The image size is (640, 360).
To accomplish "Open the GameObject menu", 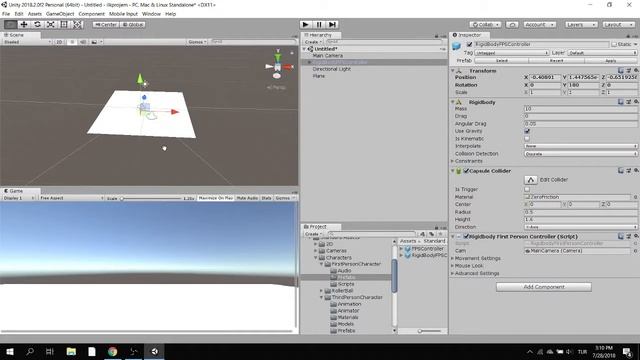I will (x=60, y=14).
